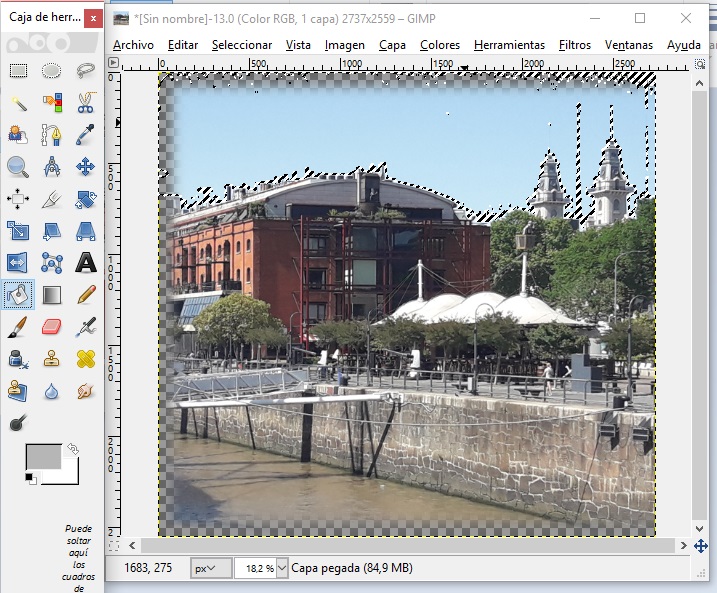The image size is (717, 593).
Task: Select the Pencil tool
Action: coord(86,295)
